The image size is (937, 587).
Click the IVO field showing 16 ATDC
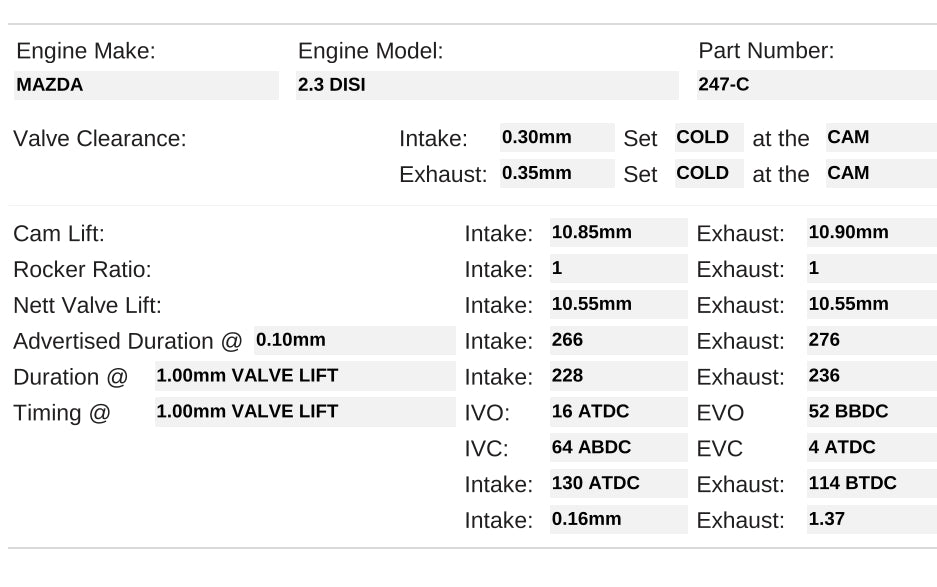tap(618, 412)
